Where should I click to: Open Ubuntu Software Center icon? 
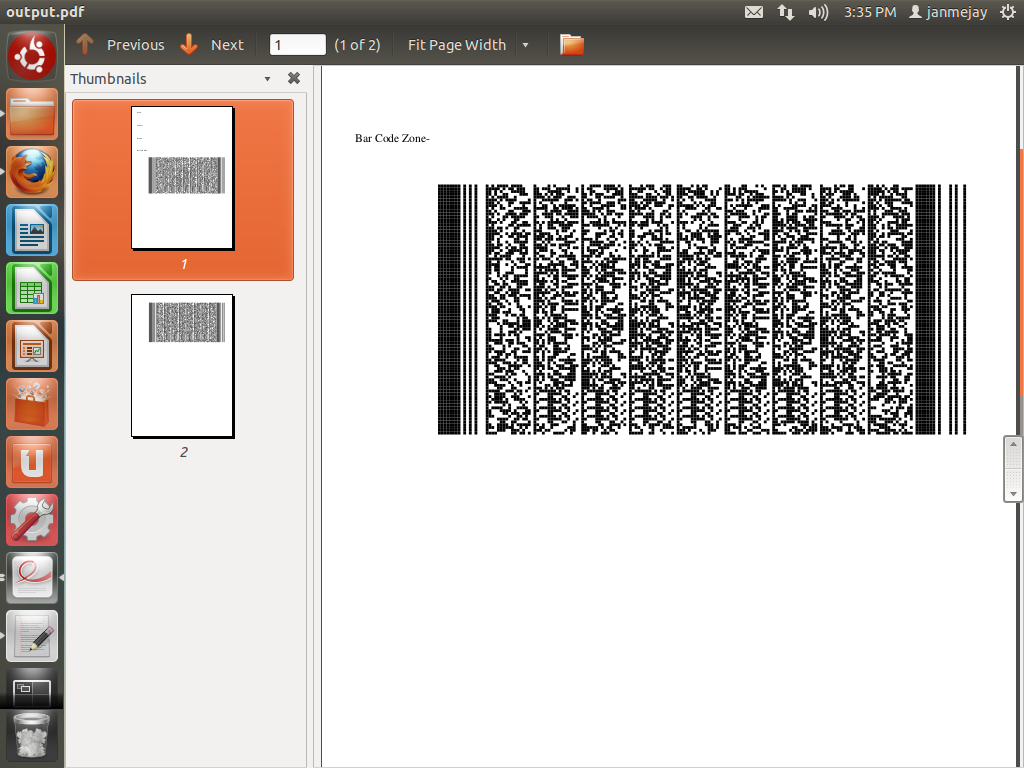(x=32, y=403)
